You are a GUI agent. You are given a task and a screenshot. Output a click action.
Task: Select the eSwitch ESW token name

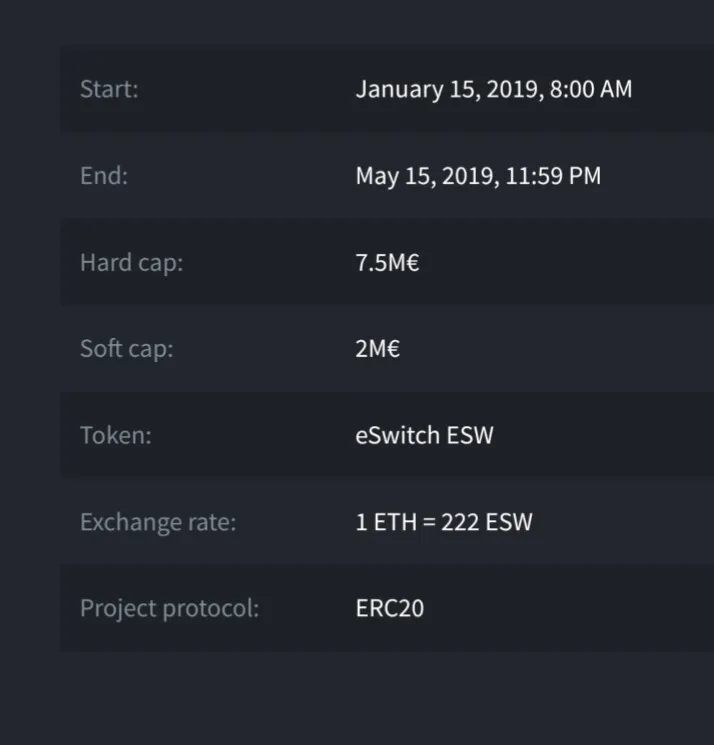pos(425,435)
